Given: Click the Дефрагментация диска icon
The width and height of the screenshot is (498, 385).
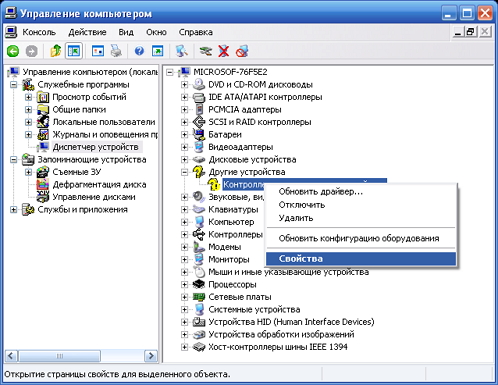Looking at the screenshot, I should pyautogui.click(x=43, y=184).
